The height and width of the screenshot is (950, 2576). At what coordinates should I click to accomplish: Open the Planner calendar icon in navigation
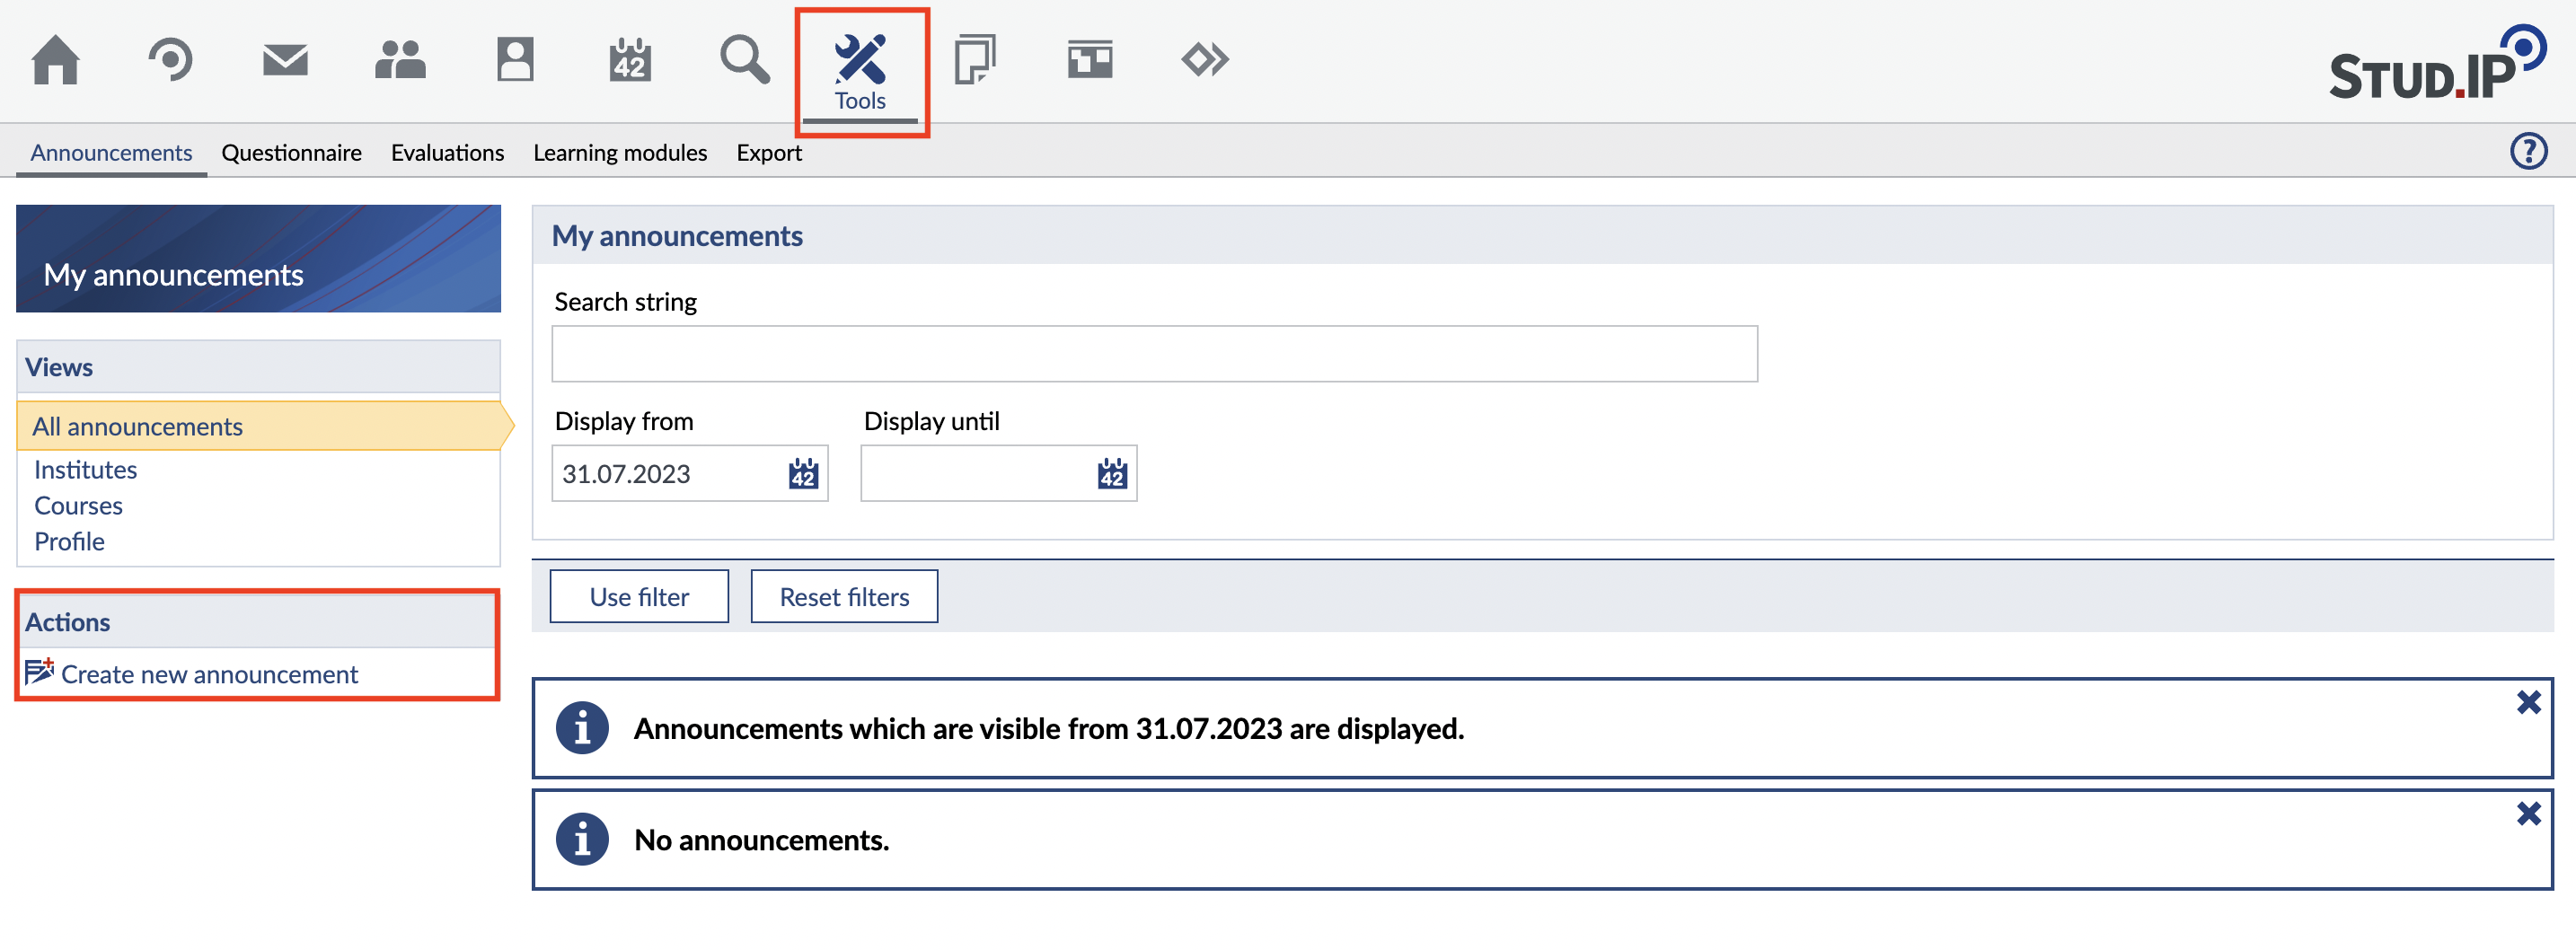[630, 60]
